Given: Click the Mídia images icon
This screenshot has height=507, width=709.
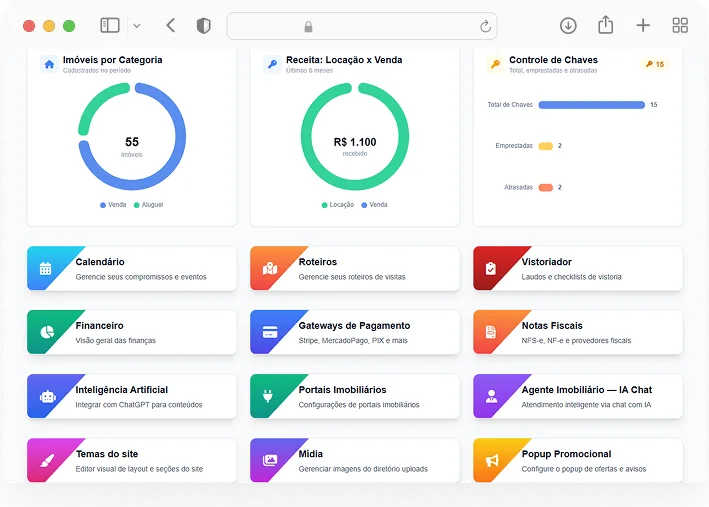Looking at the screenshot, I should 270,460.
